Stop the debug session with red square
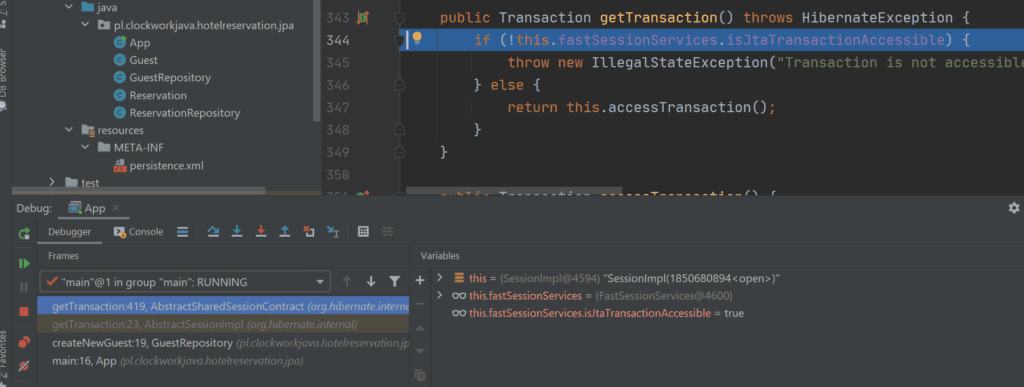1024x387 pixels. 24,312
